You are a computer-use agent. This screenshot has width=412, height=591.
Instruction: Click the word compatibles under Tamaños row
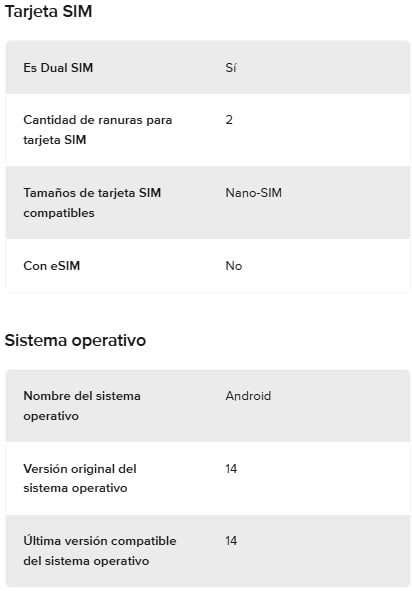coord(59,213)
